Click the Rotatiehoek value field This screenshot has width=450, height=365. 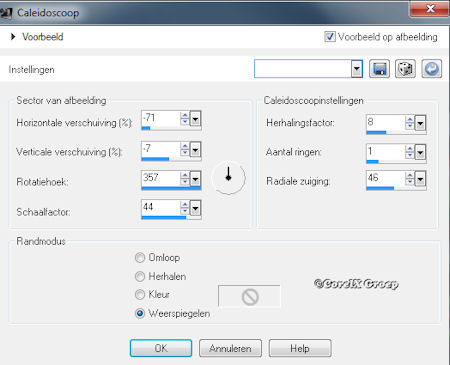pos(160,178)
